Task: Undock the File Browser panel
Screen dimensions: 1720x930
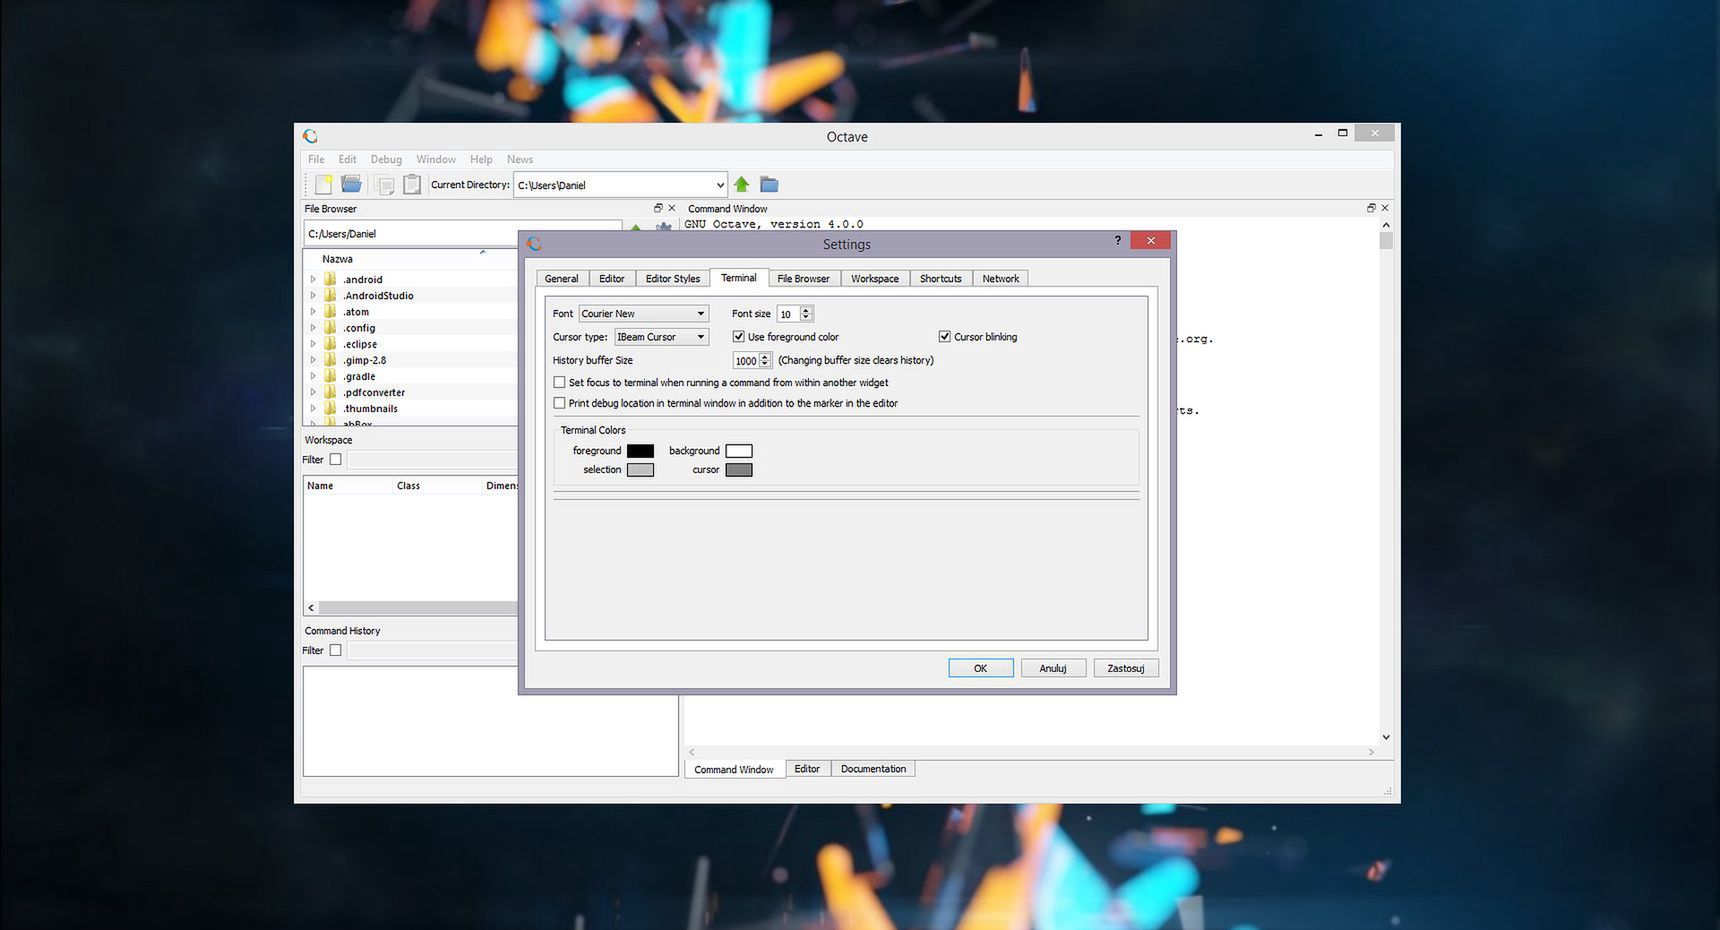Action: (x=658, y=208)
